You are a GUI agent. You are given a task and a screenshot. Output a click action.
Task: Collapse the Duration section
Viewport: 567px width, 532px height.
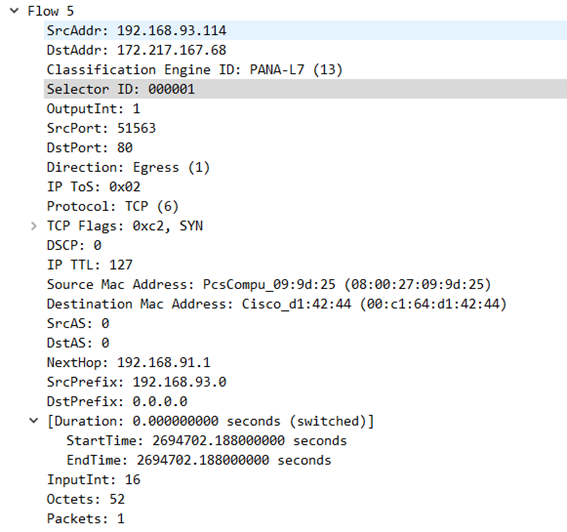pyautogui.click(x=34, y=421)
